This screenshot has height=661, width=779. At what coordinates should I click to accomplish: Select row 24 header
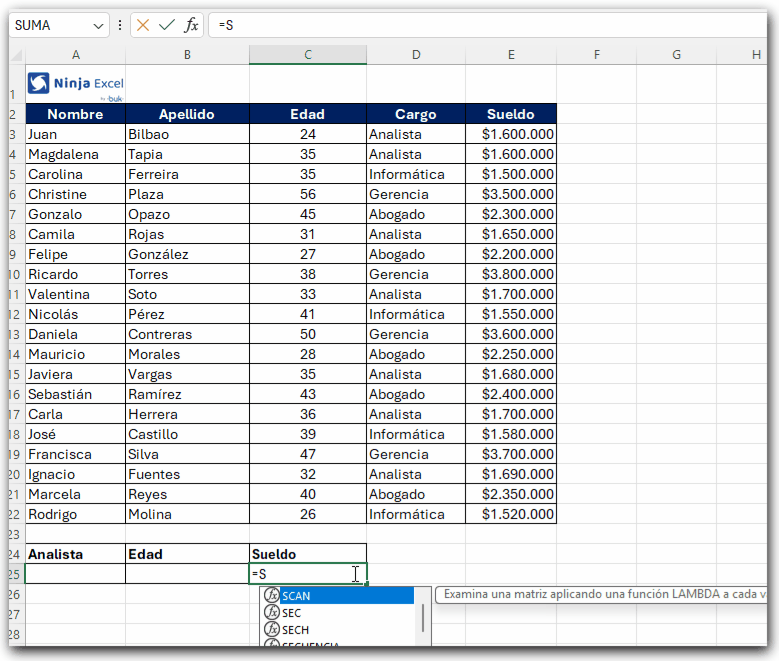(x=15, y=554)
